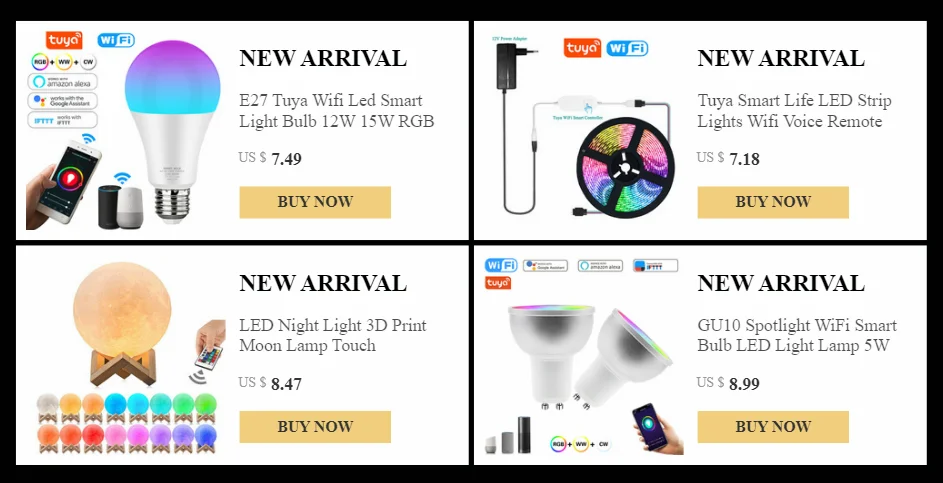This screenshot has height=483, width=943.
Task: Open LED Night Light 3D Print title
Action: (333, 335)
